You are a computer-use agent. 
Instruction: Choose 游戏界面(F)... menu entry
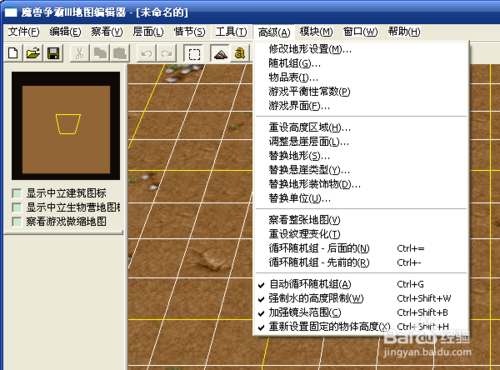361,106
